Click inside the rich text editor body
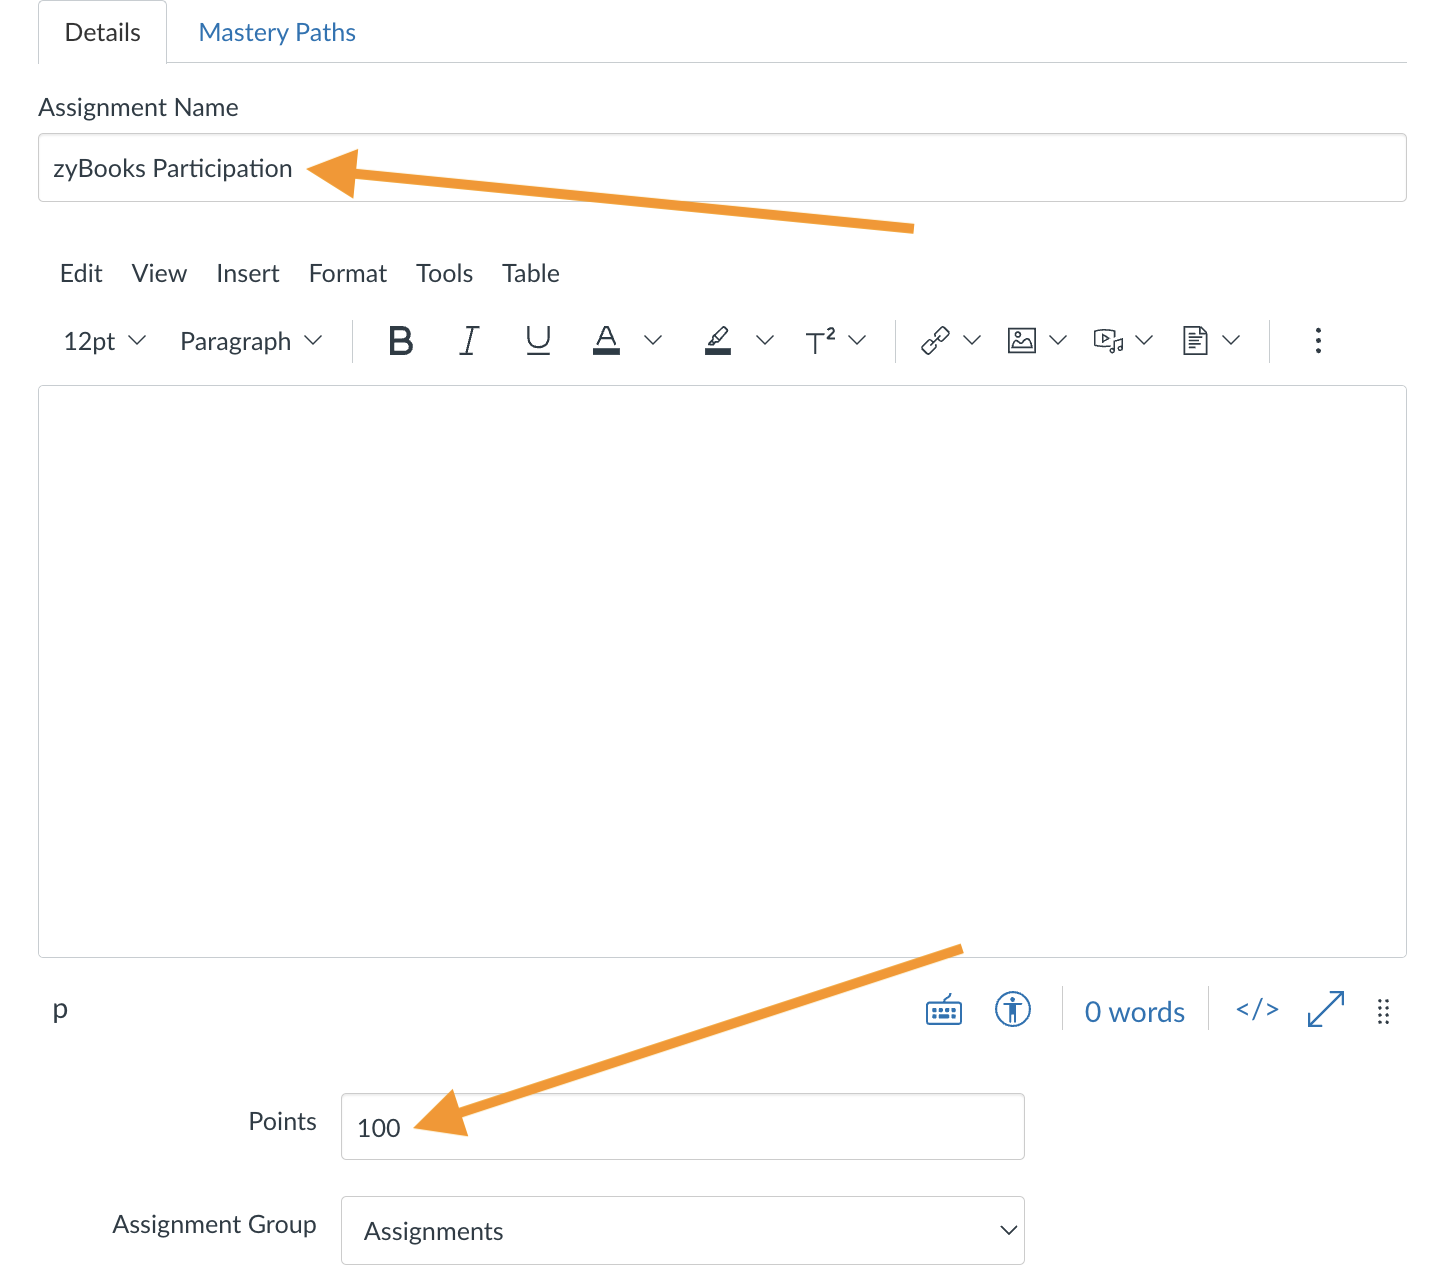The width and height of the screenshot is (1444, 1266). coord(722,671)
